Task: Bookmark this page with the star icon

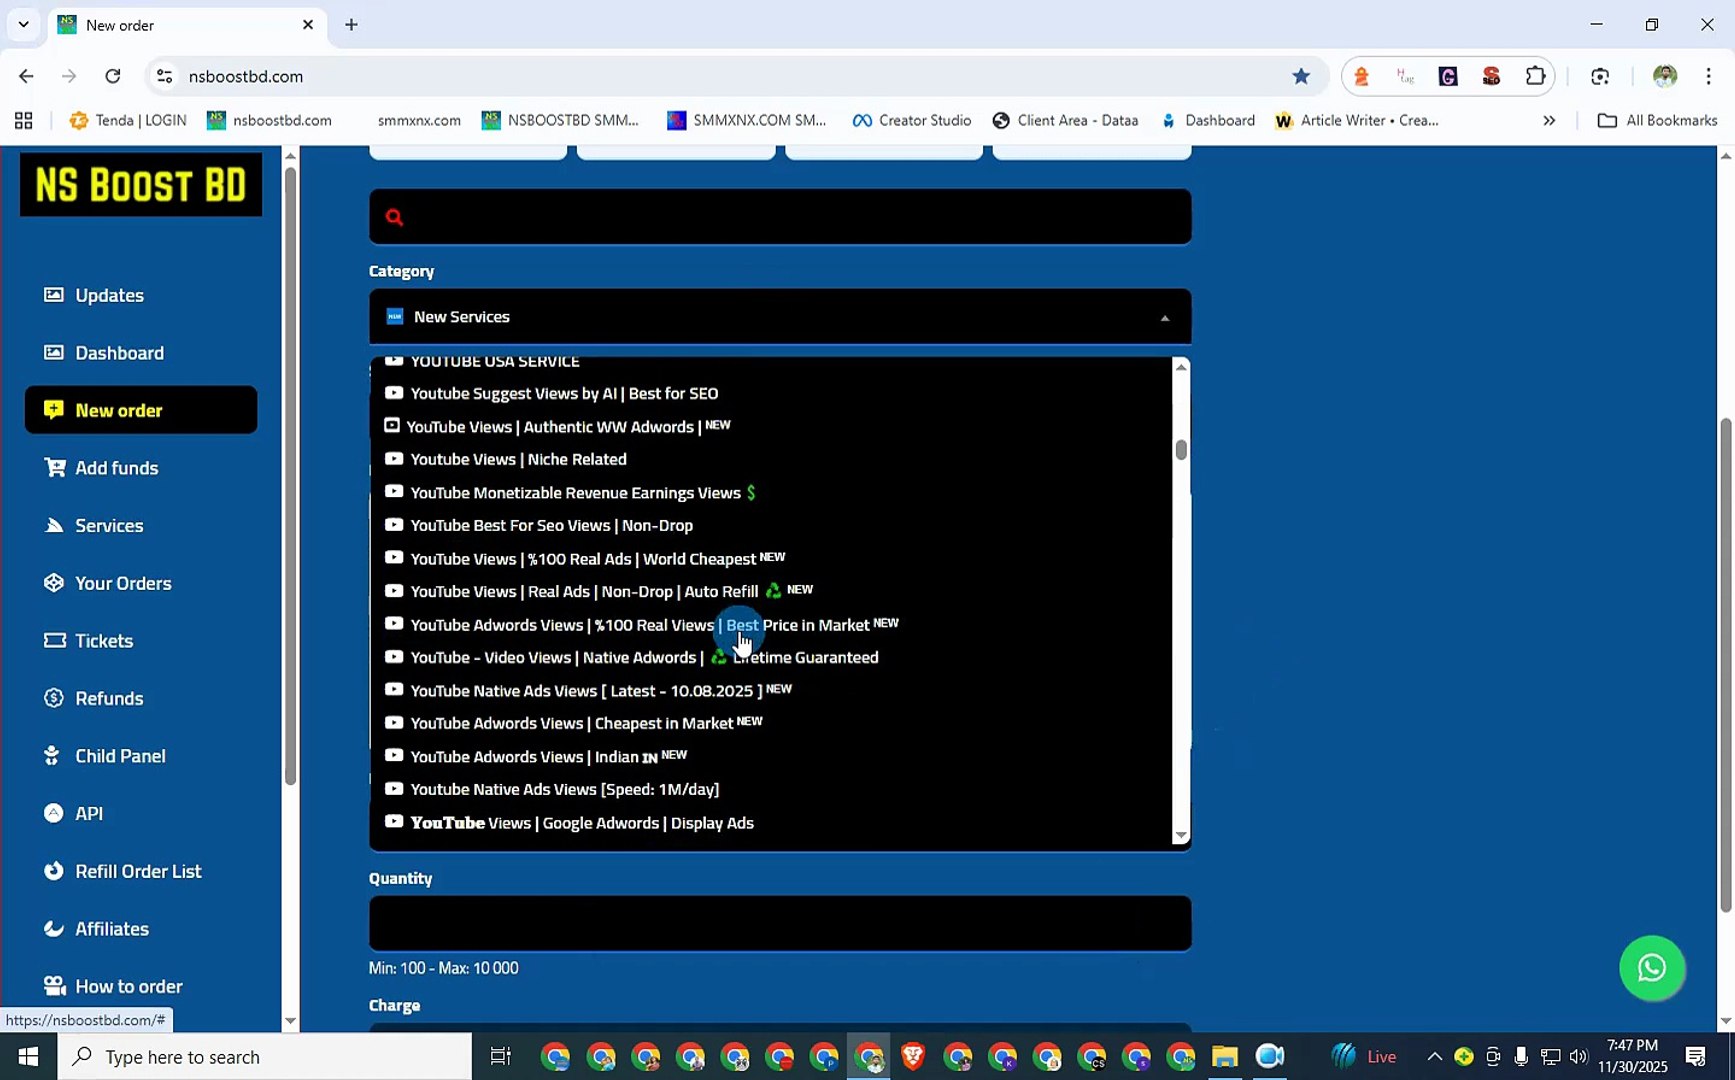Action: 1301,76
